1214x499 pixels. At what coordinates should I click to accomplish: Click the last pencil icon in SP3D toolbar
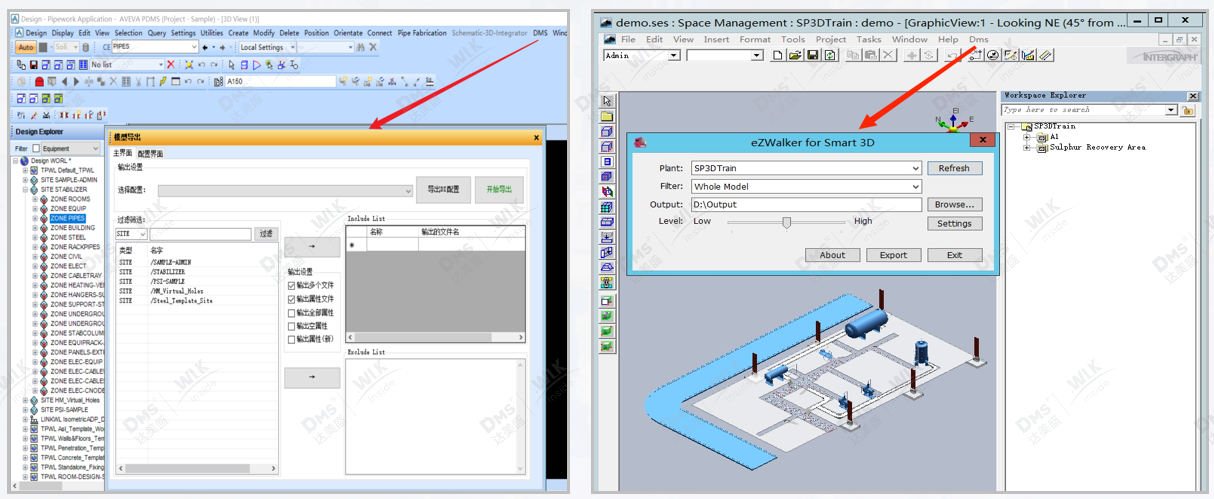tap(1045, 55)
